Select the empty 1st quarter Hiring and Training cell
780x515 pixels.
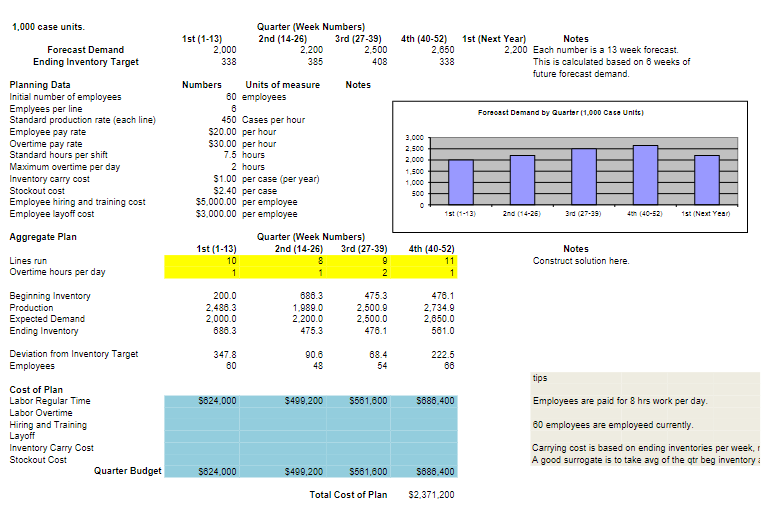(202, 425)
